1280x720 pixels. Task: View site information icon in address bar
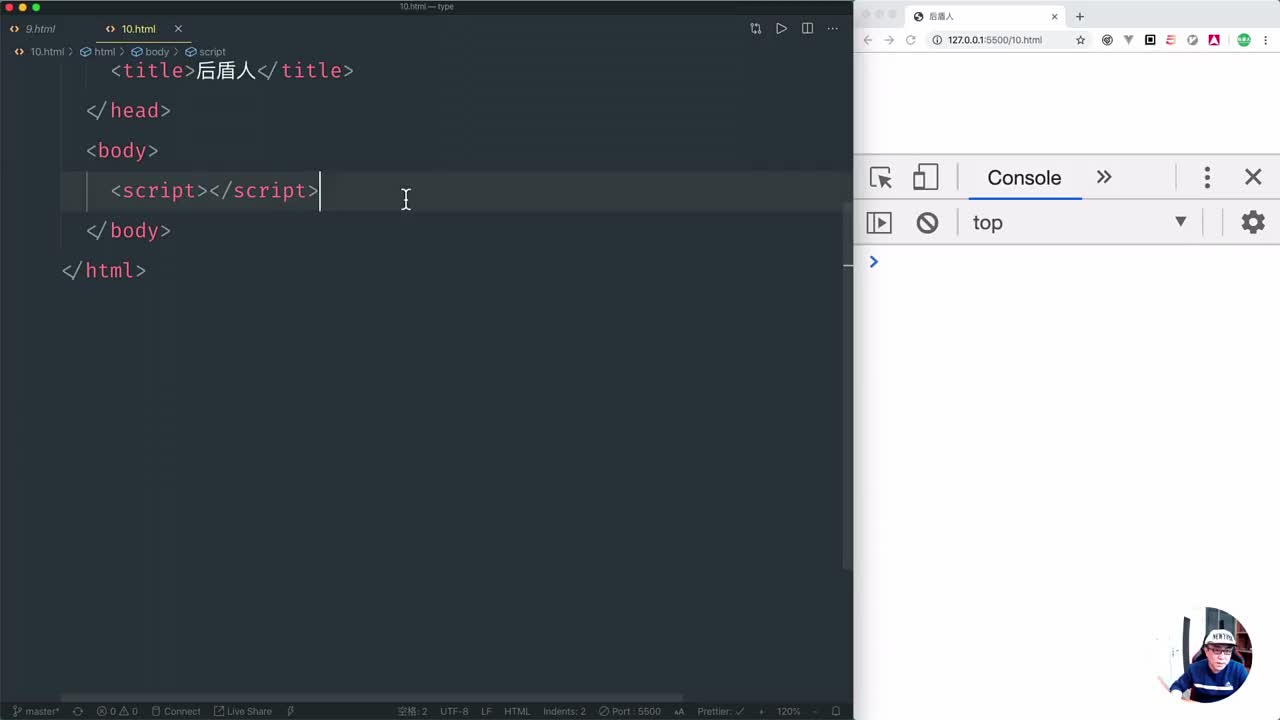937,40
